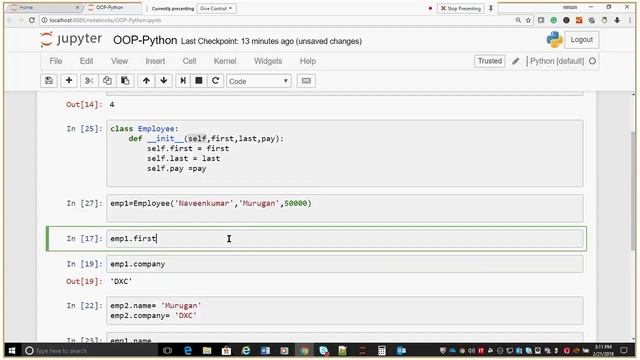Open the Widgets menu
The height and width of the screenshot is (360, 640).
[268, 61]
